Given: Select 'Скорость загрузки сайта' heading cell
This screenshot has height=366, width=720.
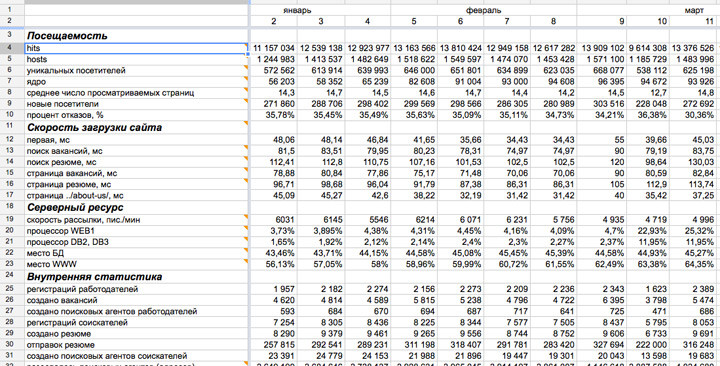Looking at the screenshot, I should [x=136, y=128].
